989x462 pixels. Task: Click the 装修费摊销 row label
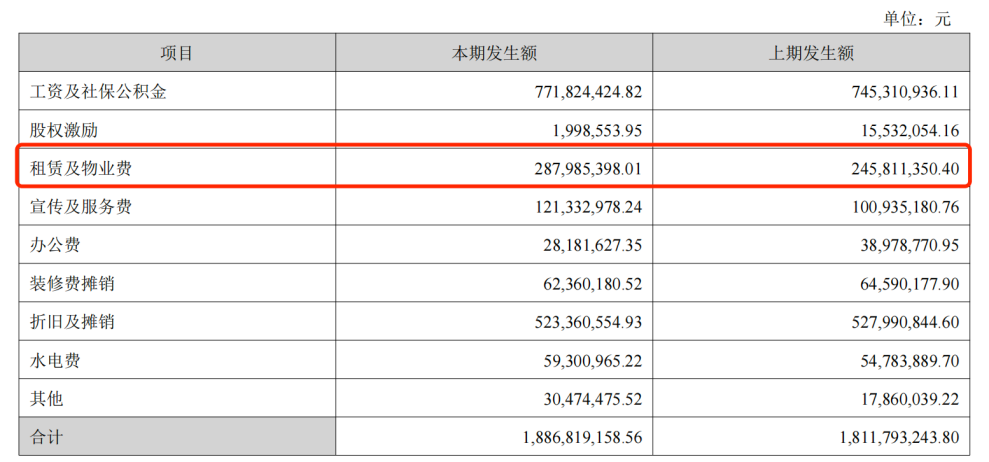click(x=72, y=284)
